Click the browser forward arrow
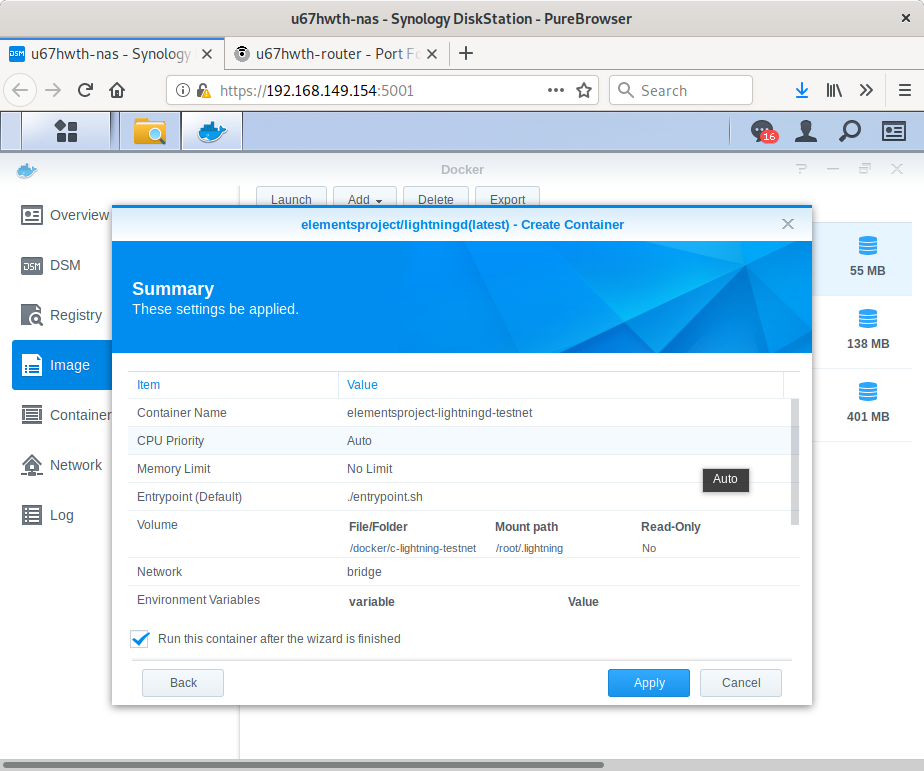Screen dimensions: 924x771 [x=53, y=90]
